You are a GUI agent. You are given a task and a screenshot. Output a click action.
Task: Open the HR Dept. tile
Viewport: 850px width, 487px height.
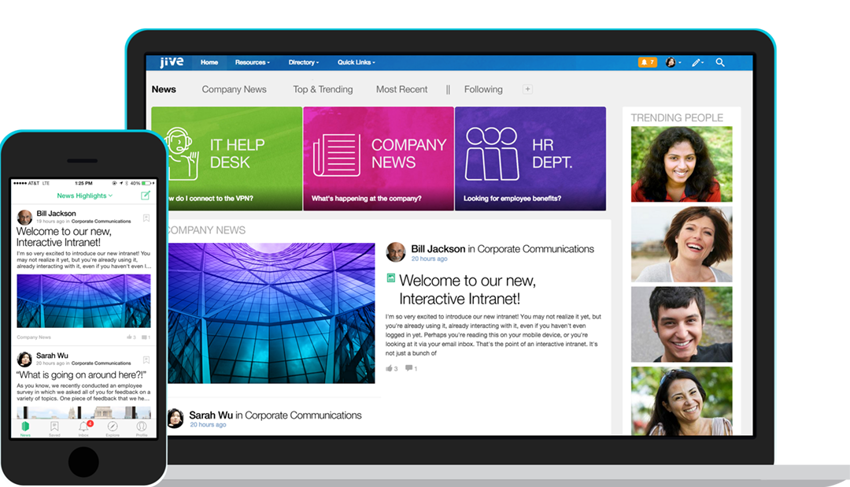pos(530,158)
